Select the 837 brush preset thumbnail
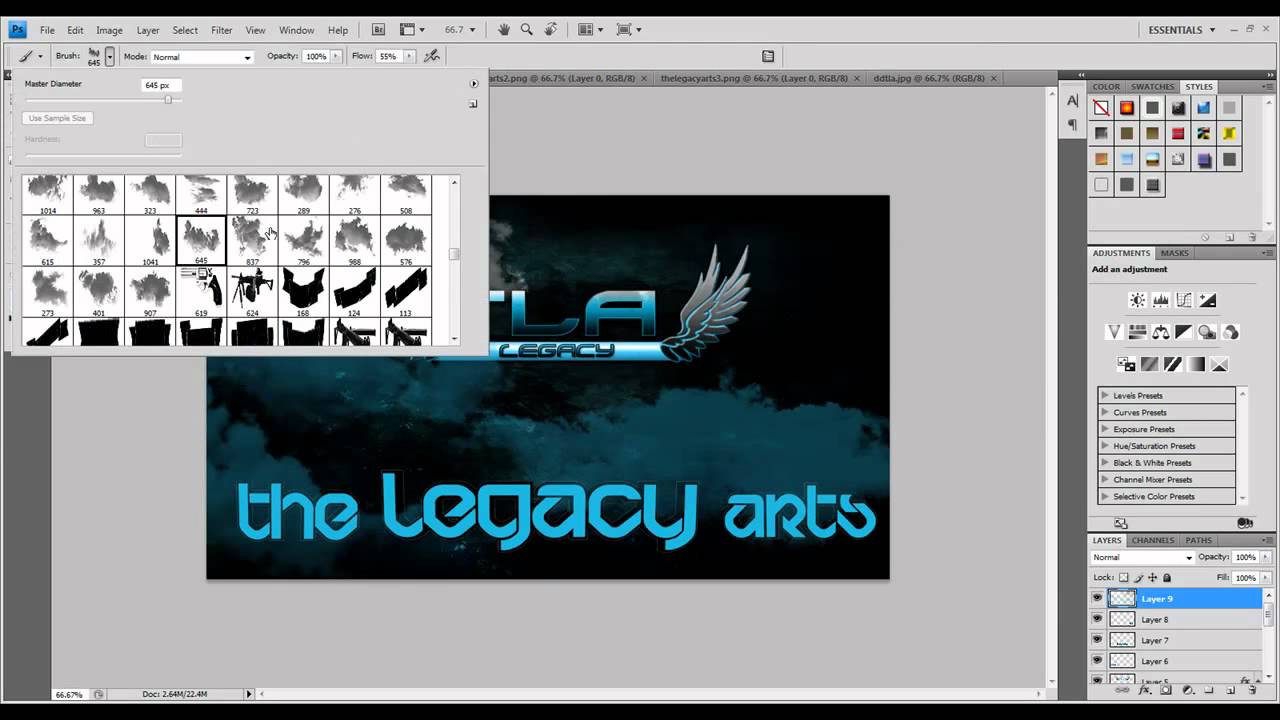This screenshot has height=720, width=1280. [x=252, y=242]
